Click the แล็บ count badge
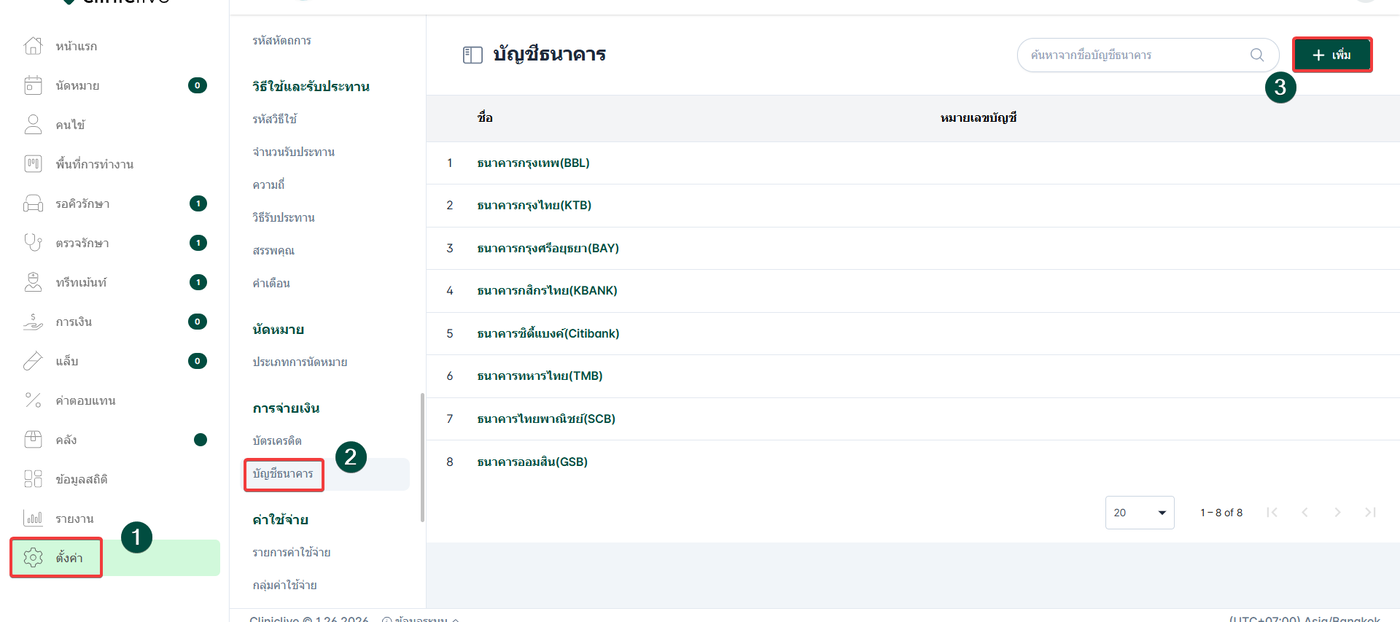This screenshot has width=1400, height=622. [x=198, y=361]
